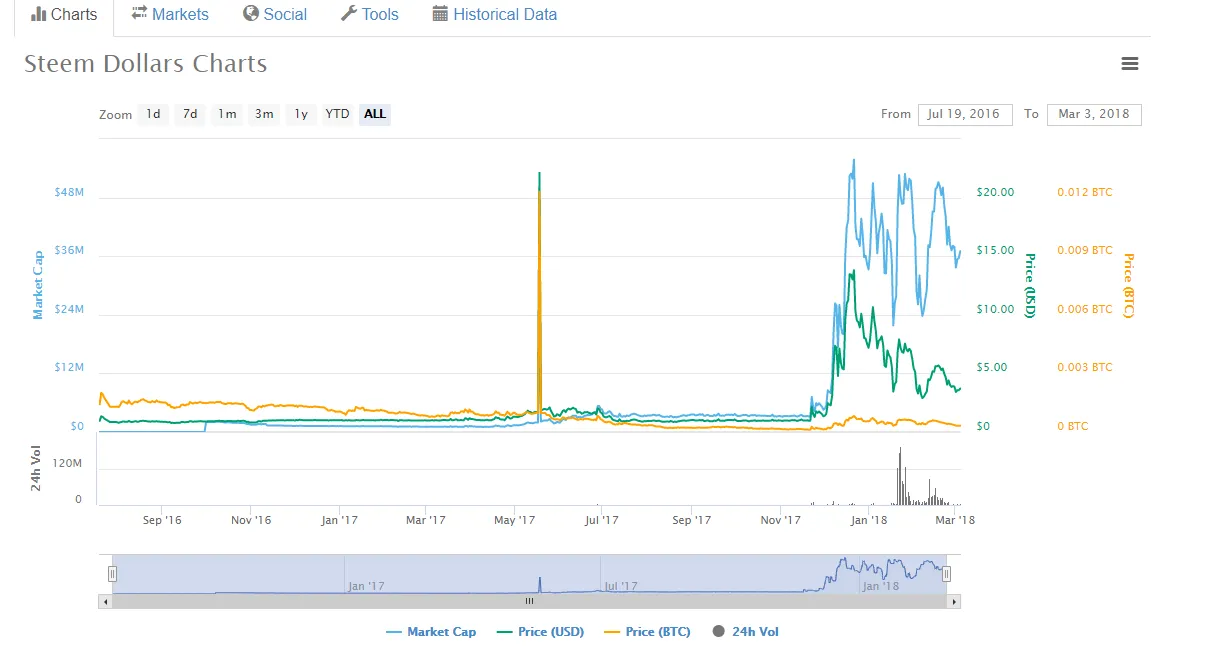Open the Historical Data tab
This screenshot has height=647, width=1206.
tap(495, 15)
